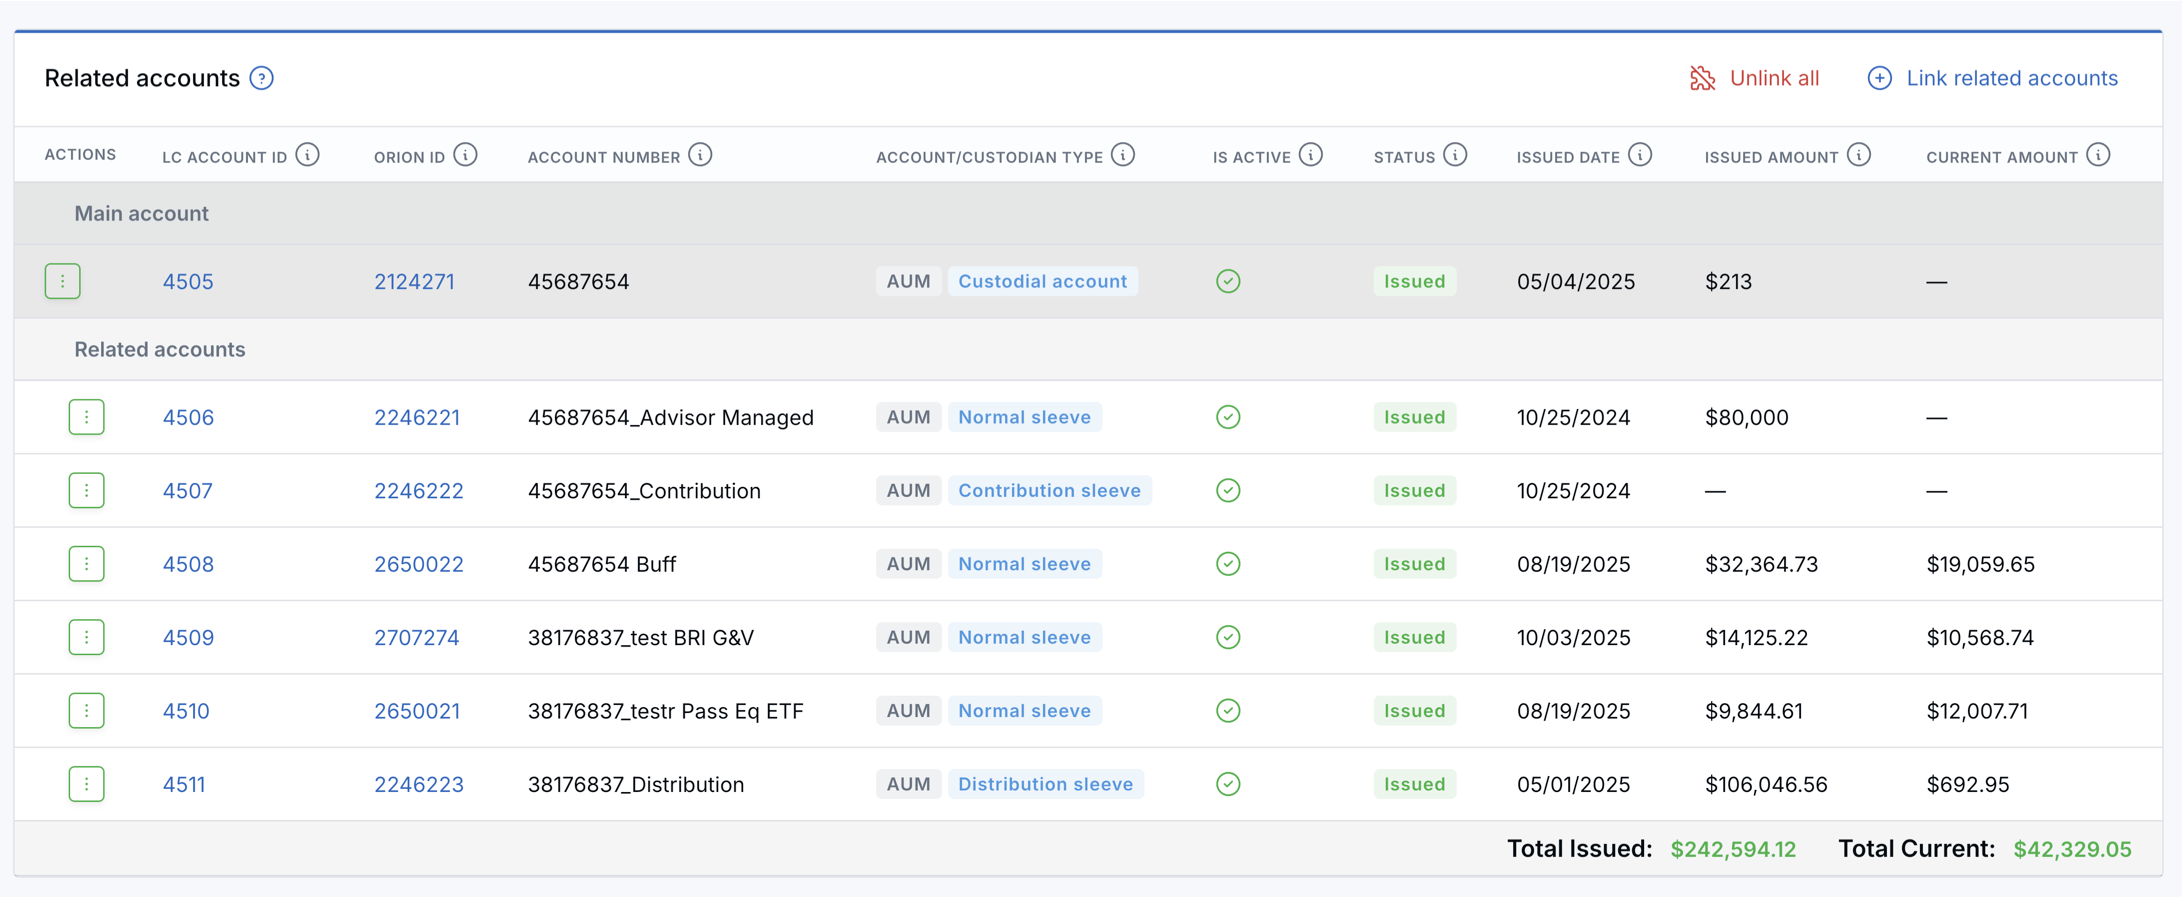Click the Main account group header

1088,213
